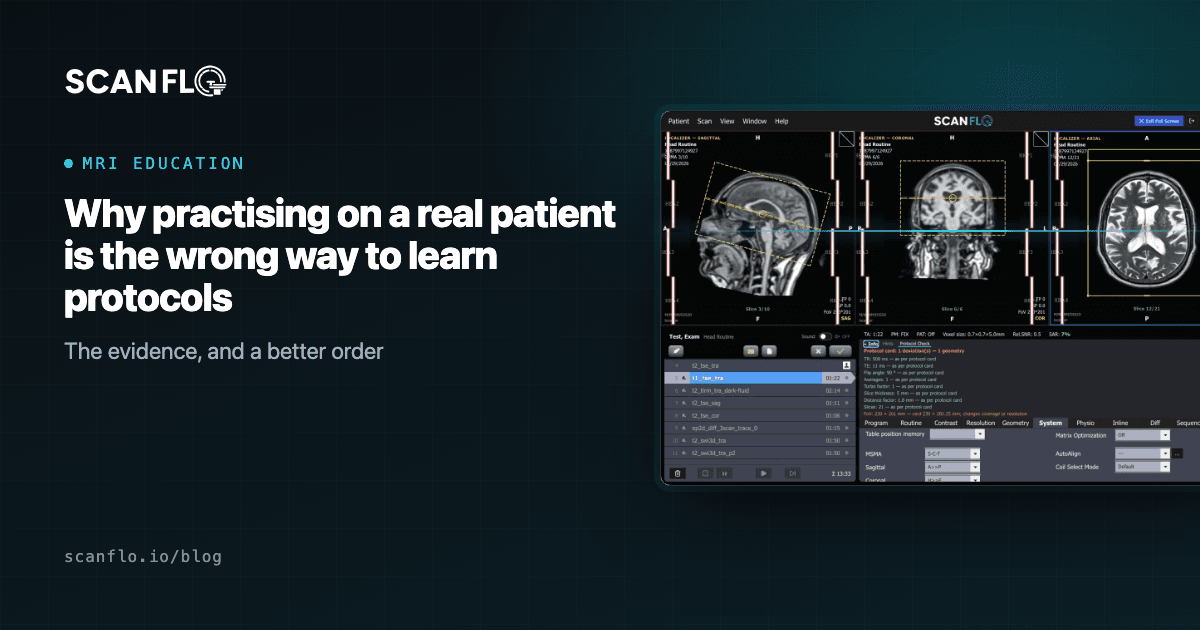Open the Table position memory dropdown

pyautogui.click(x=957, y=435)
